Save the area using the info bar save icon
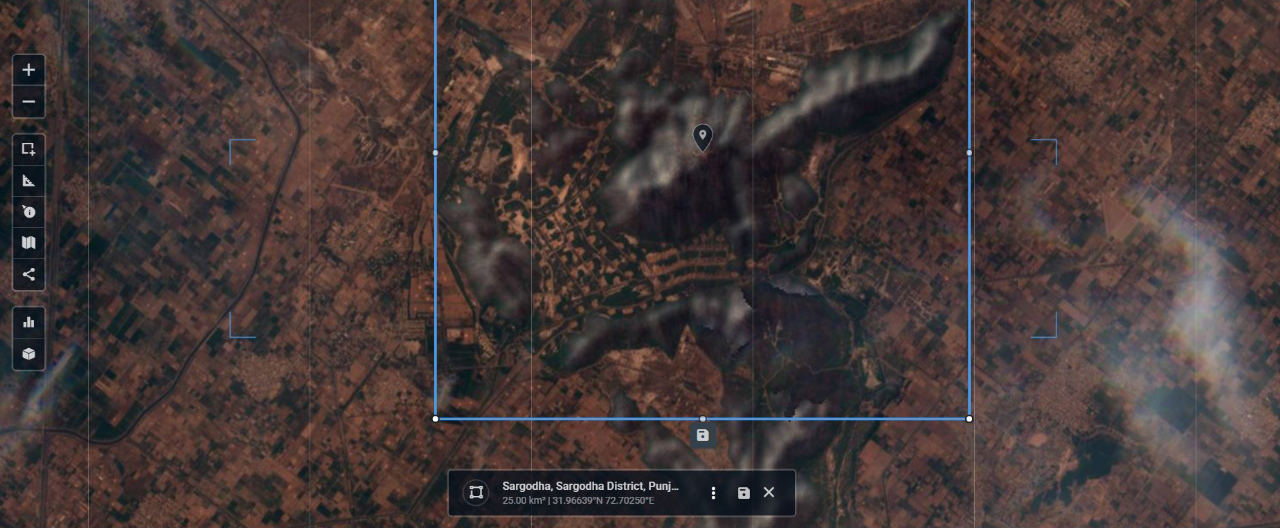1280x528 pixels. pos(743,492)
